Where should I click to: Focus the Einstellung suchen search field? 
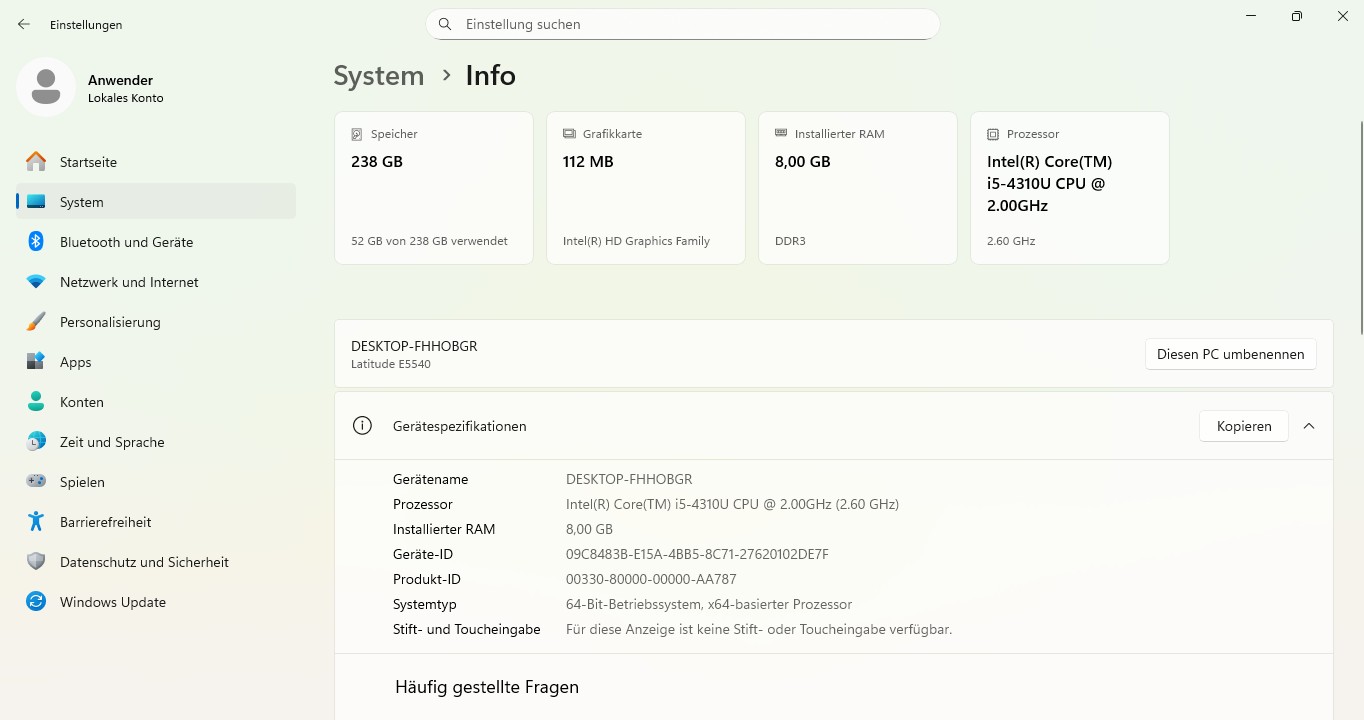[x=690, y=24]
